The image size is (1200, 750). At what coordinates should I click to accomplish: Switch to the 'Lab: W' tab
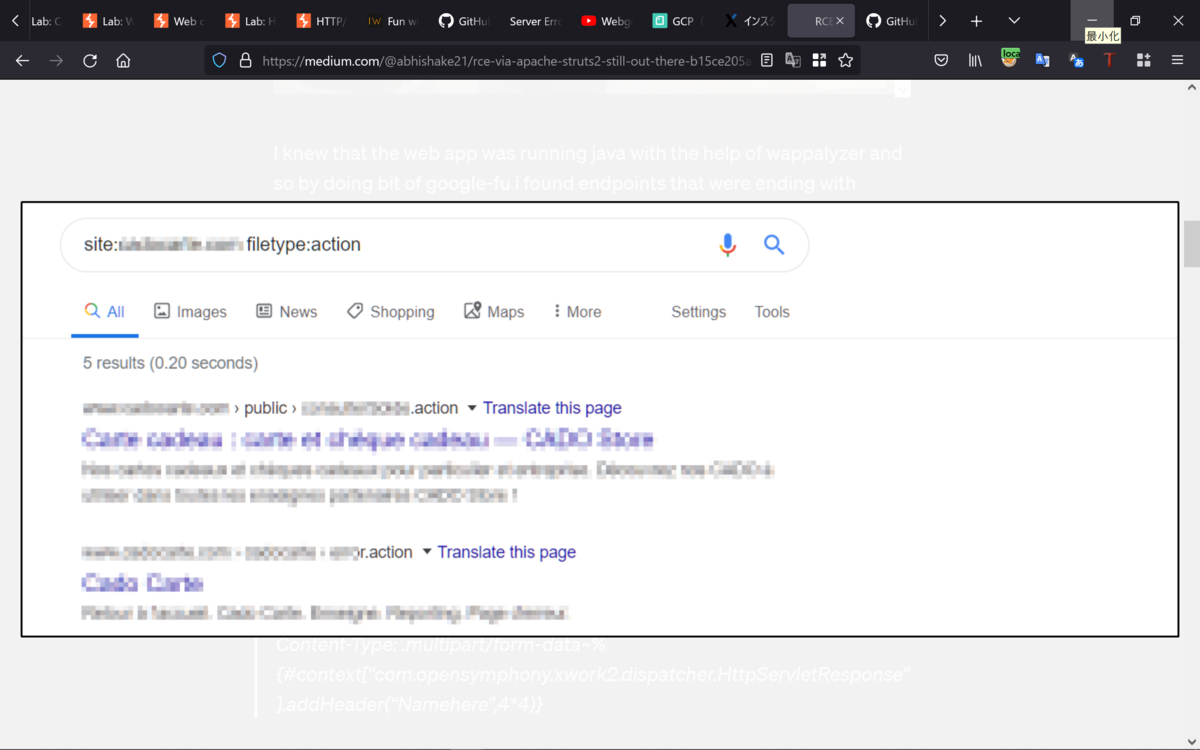(x=108, y=21)
